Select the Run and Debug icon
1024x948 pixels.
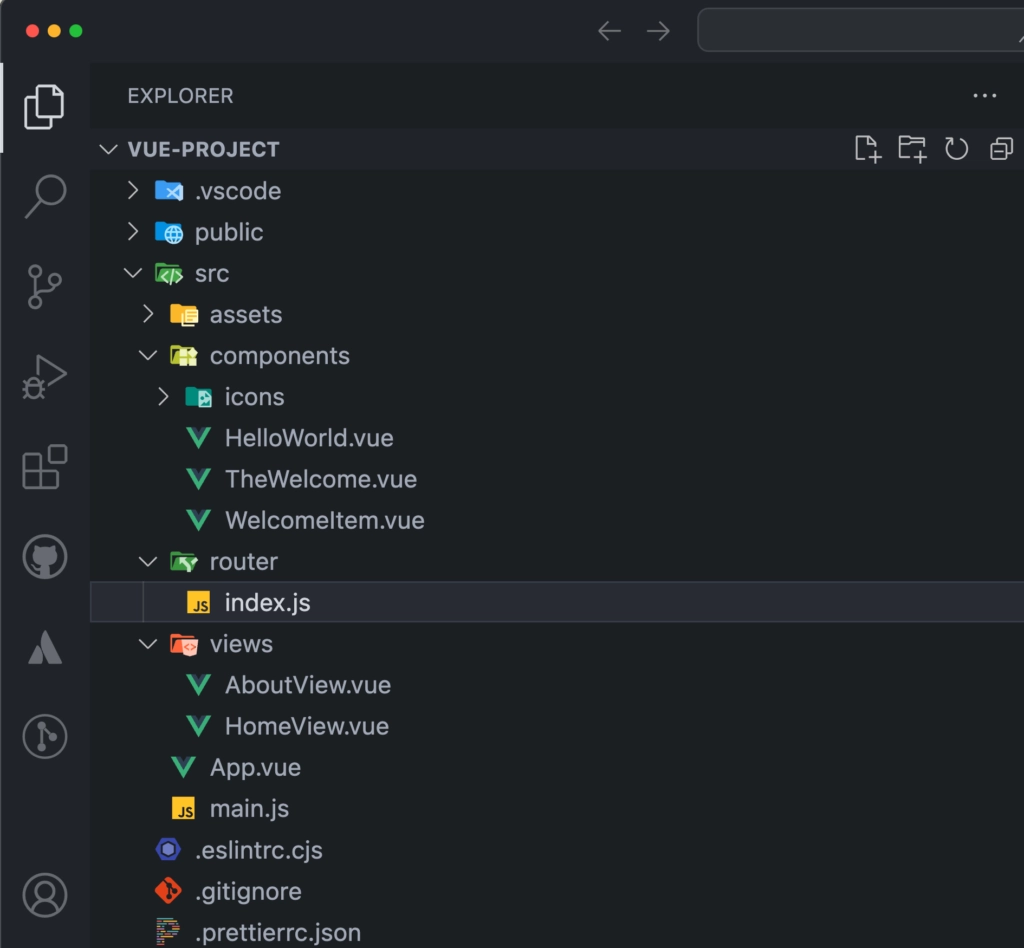44,377
